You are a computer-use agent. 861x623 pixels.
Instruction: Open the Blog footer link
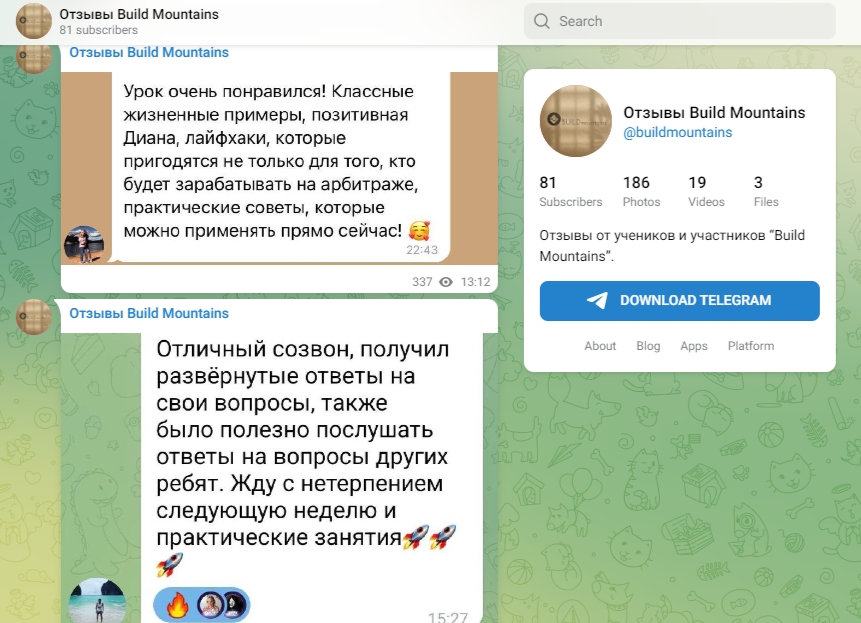pyautogui.click(x=648, y=346)
